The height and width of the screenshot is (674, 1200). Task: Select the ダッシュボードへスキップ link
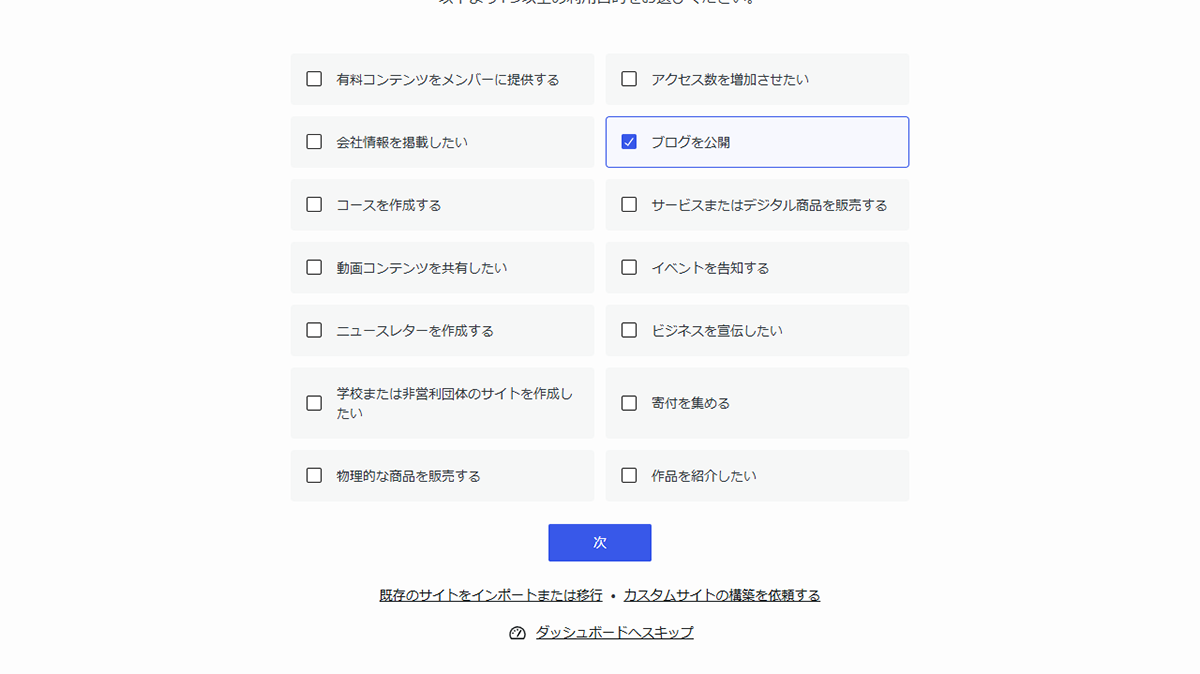pyautogui.click(x=612, y=632)
